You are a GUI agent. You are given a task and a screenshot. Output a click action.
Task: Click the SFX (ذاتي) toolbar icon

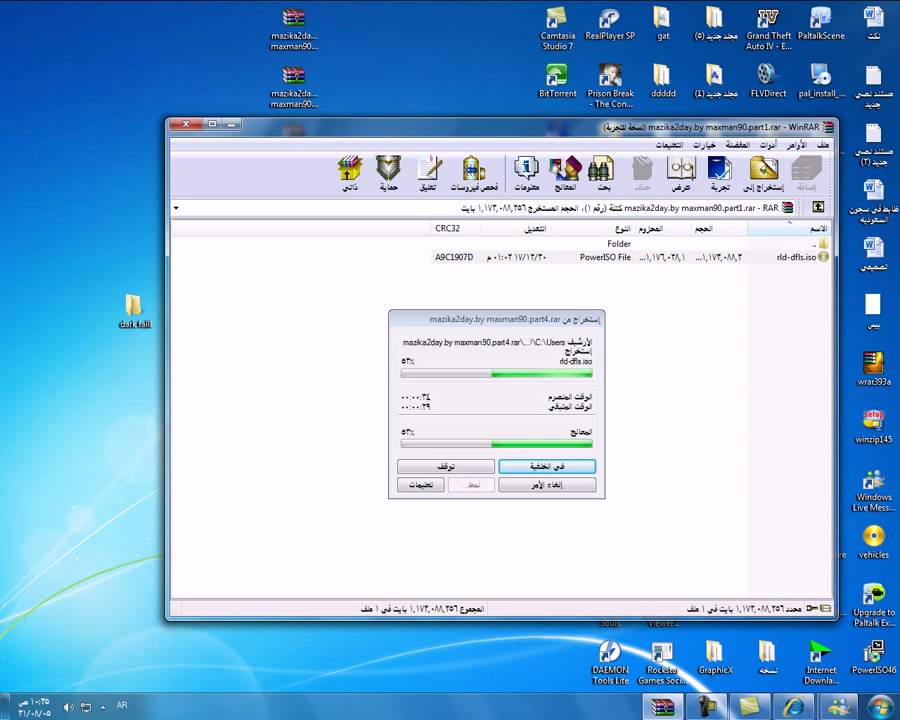[350, 173]
